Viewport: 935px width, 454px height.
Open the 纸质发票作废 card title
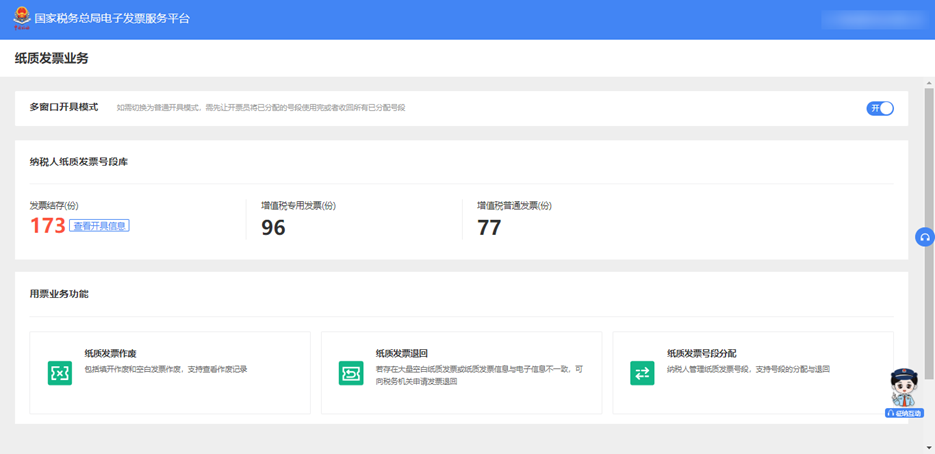[x=107, y=353]
